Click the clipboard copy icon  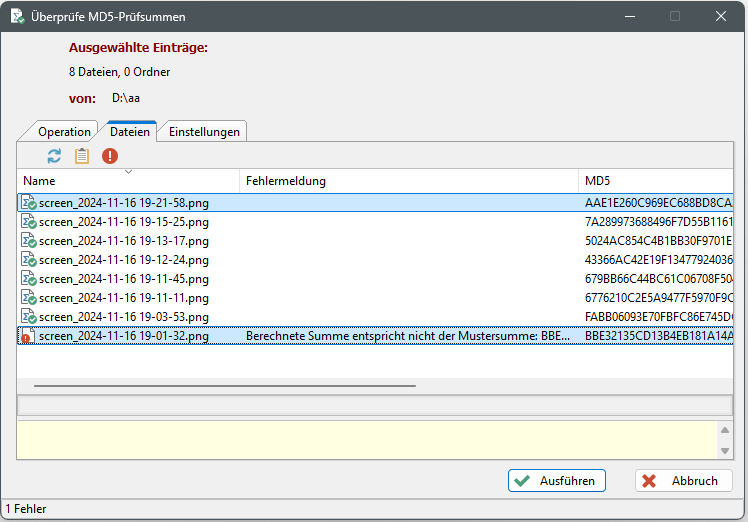coord(82,156)
